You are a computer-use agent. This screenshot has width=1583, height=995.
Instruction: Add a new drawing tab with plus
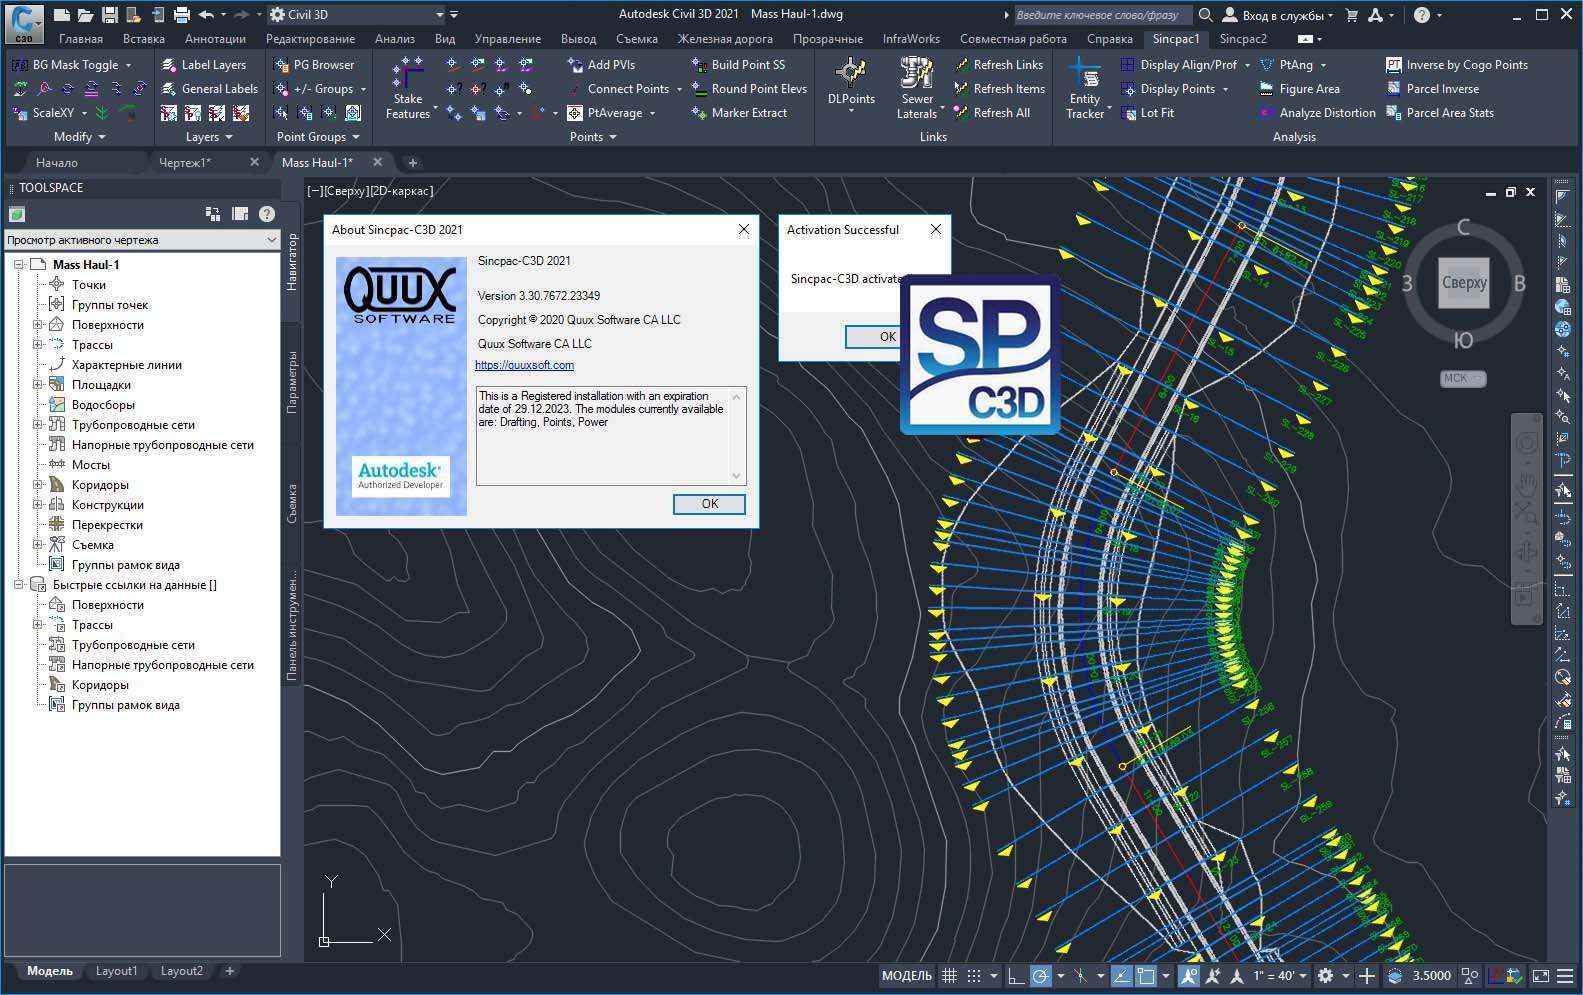pos(412,162)
